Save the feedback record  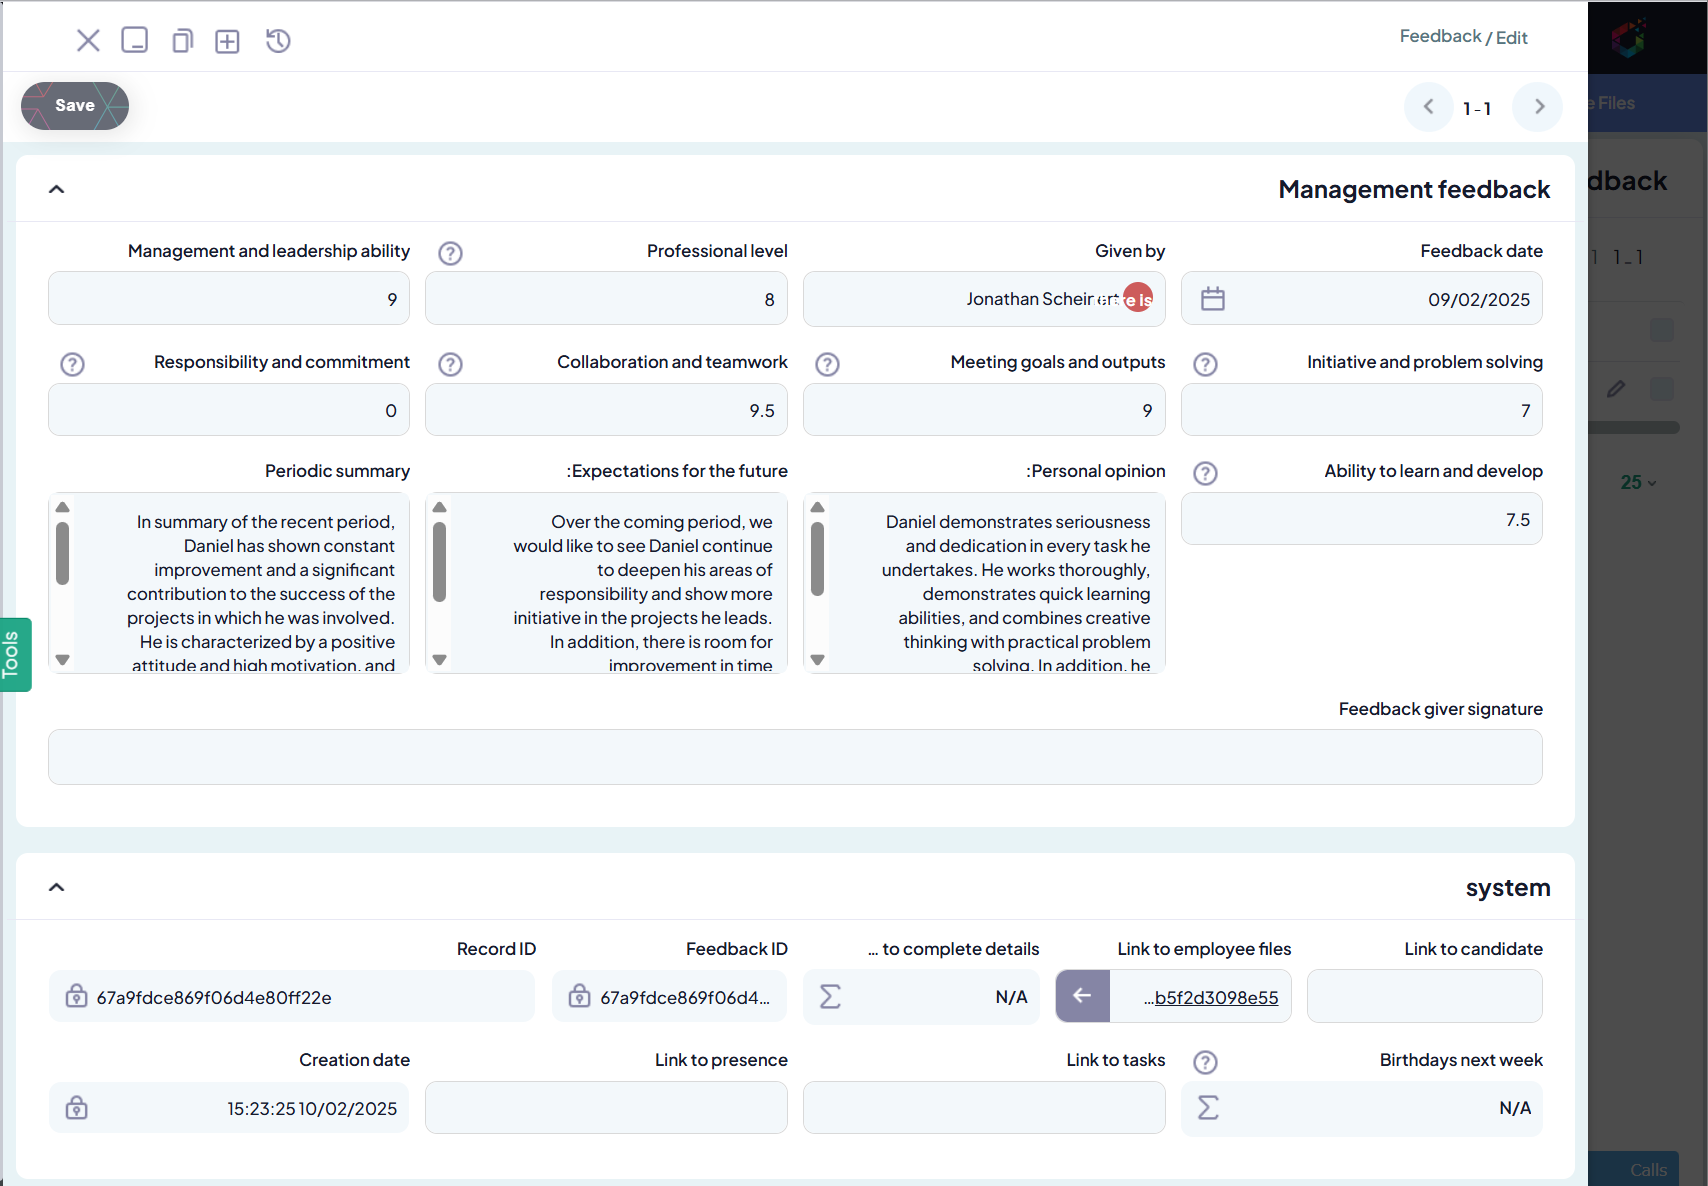(75, 106)
